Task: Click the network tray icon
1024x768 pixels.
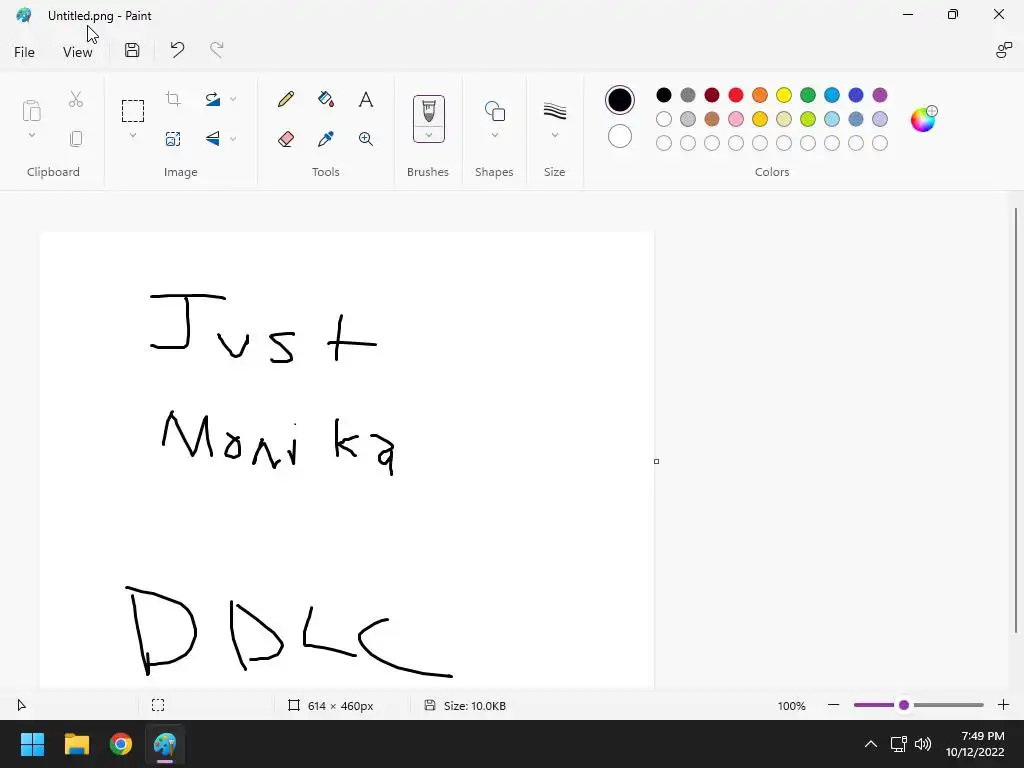Action: (899, 744)
